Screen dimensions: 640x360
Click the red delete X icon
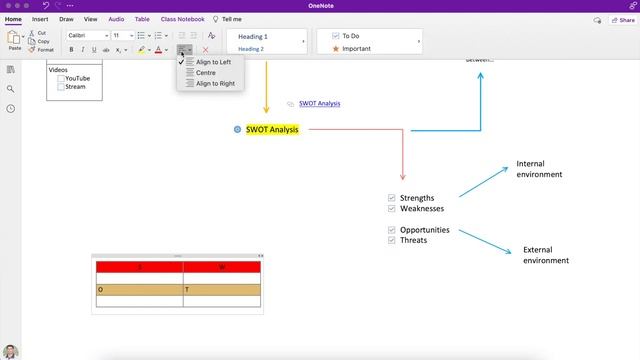205,50
